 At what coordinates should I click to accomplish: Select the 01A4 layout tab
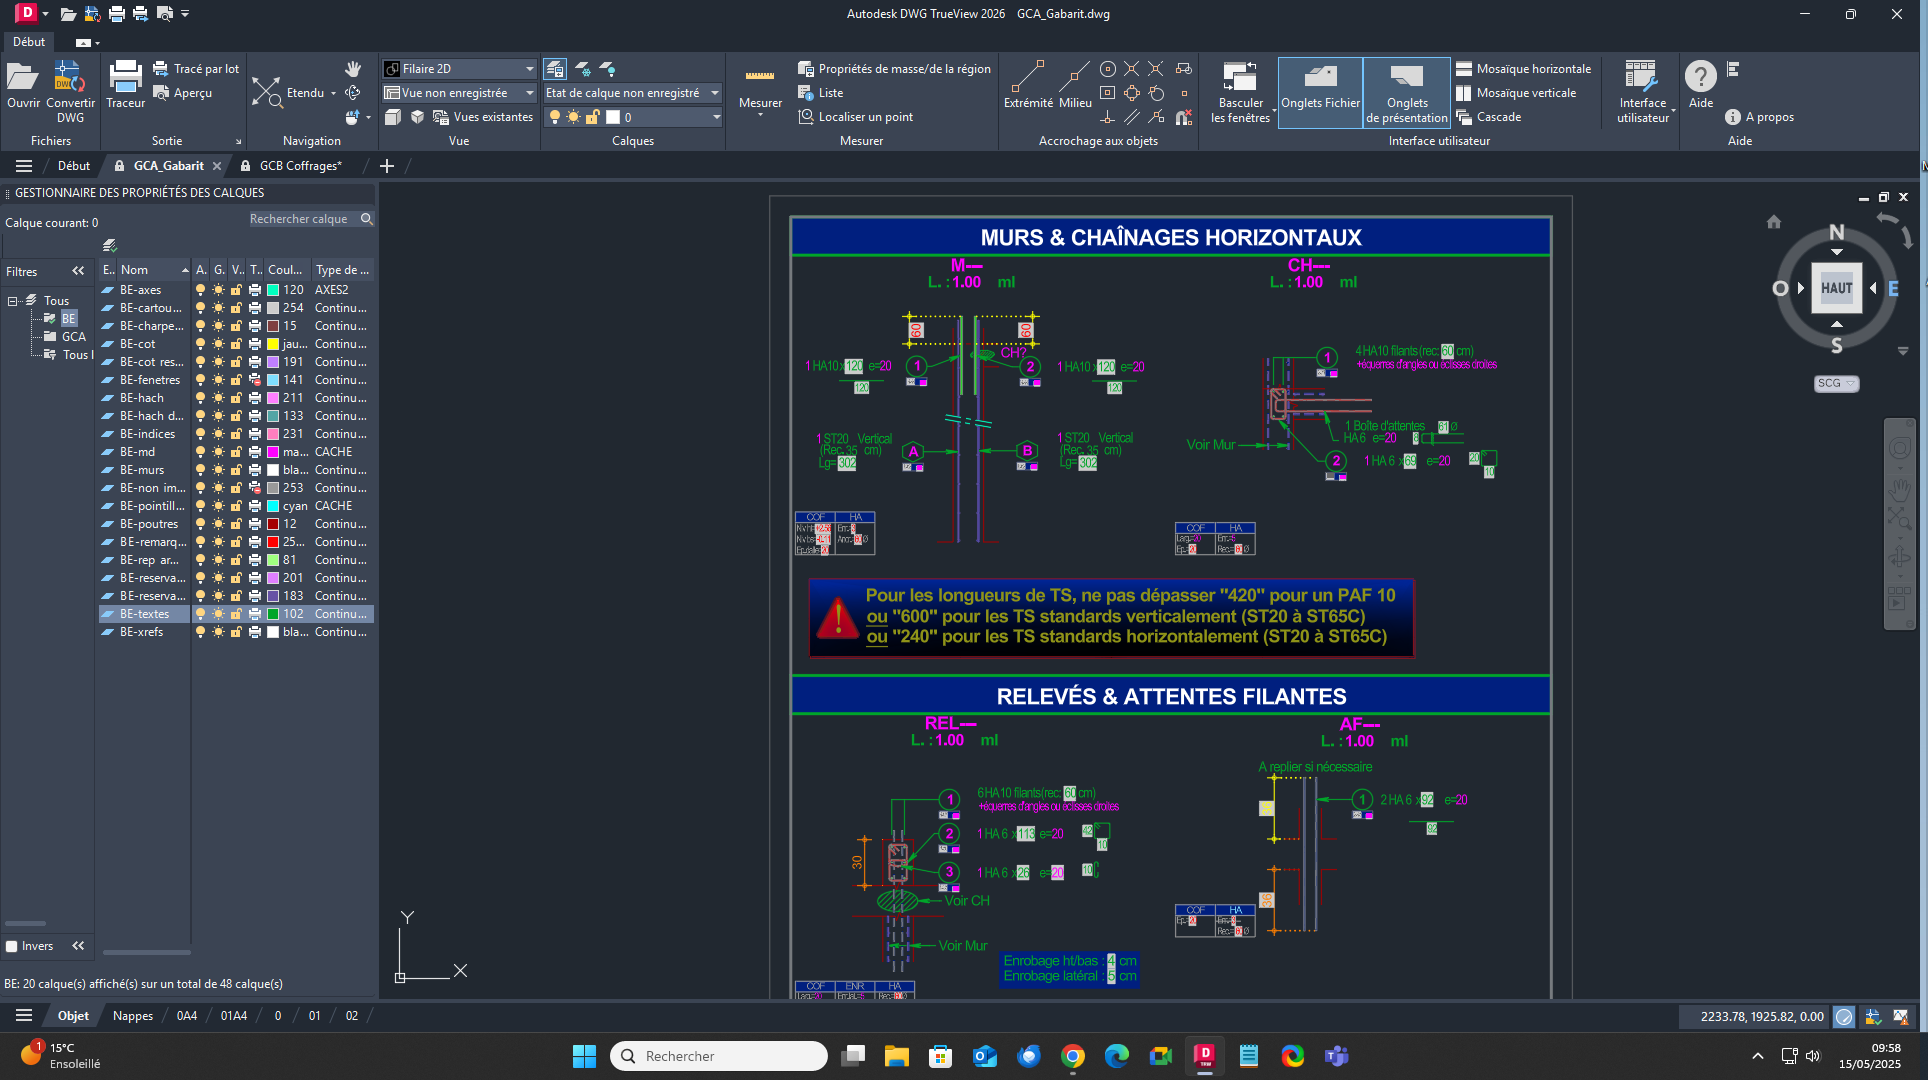coord(234,1016)
